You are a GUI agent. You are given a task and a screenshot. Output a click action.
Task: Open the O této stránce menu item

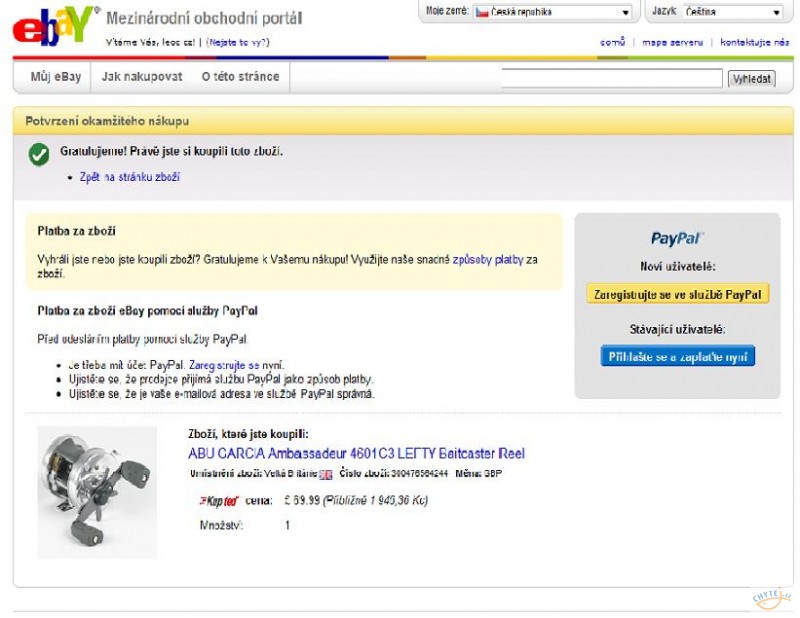coord(240,77)
